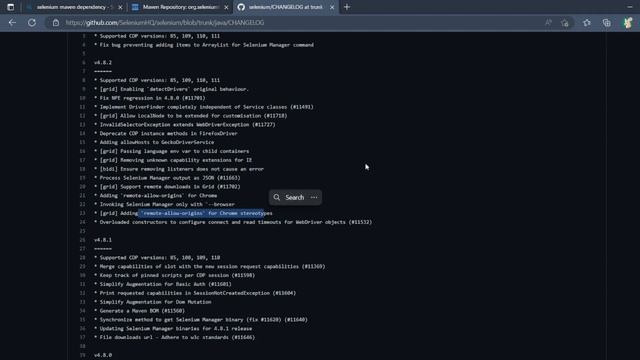The width and height of the screenshot is (640, 360).
Task: Open more options in selection popup
Action: [314, 198]
